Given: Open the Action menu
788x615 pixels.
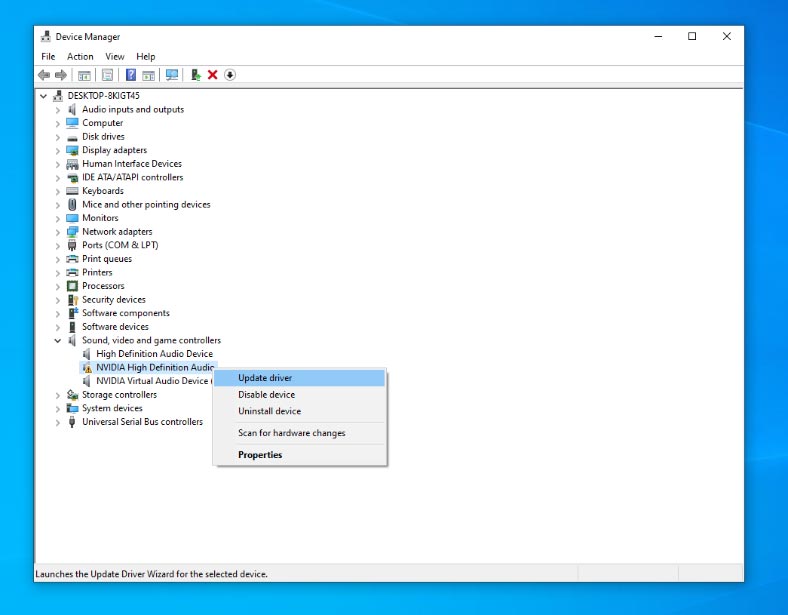Looking at the screenshot, I should 80,56.
